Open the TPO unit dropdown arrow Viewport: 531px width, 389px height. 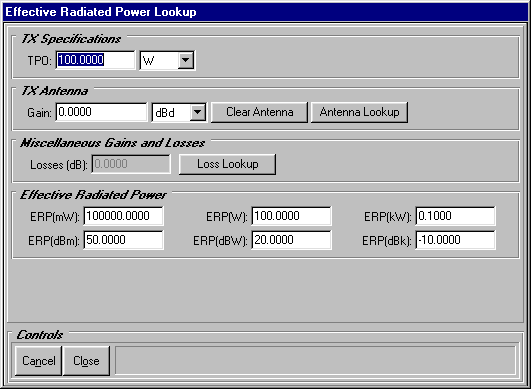click(x=186, y=61)
